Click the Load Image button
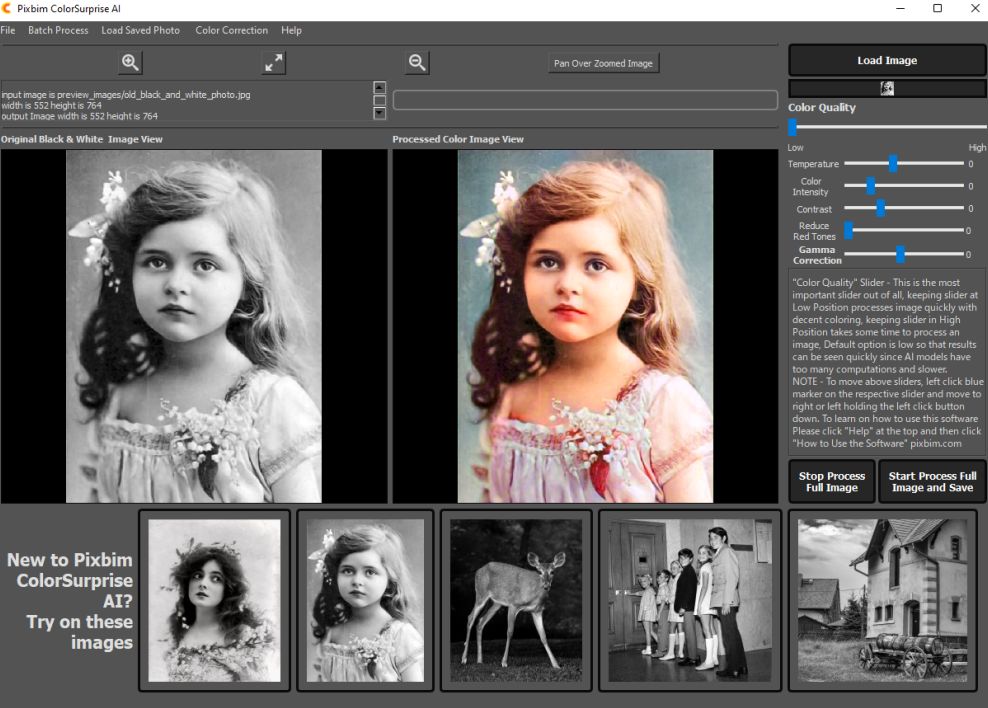 pos(887,60)
